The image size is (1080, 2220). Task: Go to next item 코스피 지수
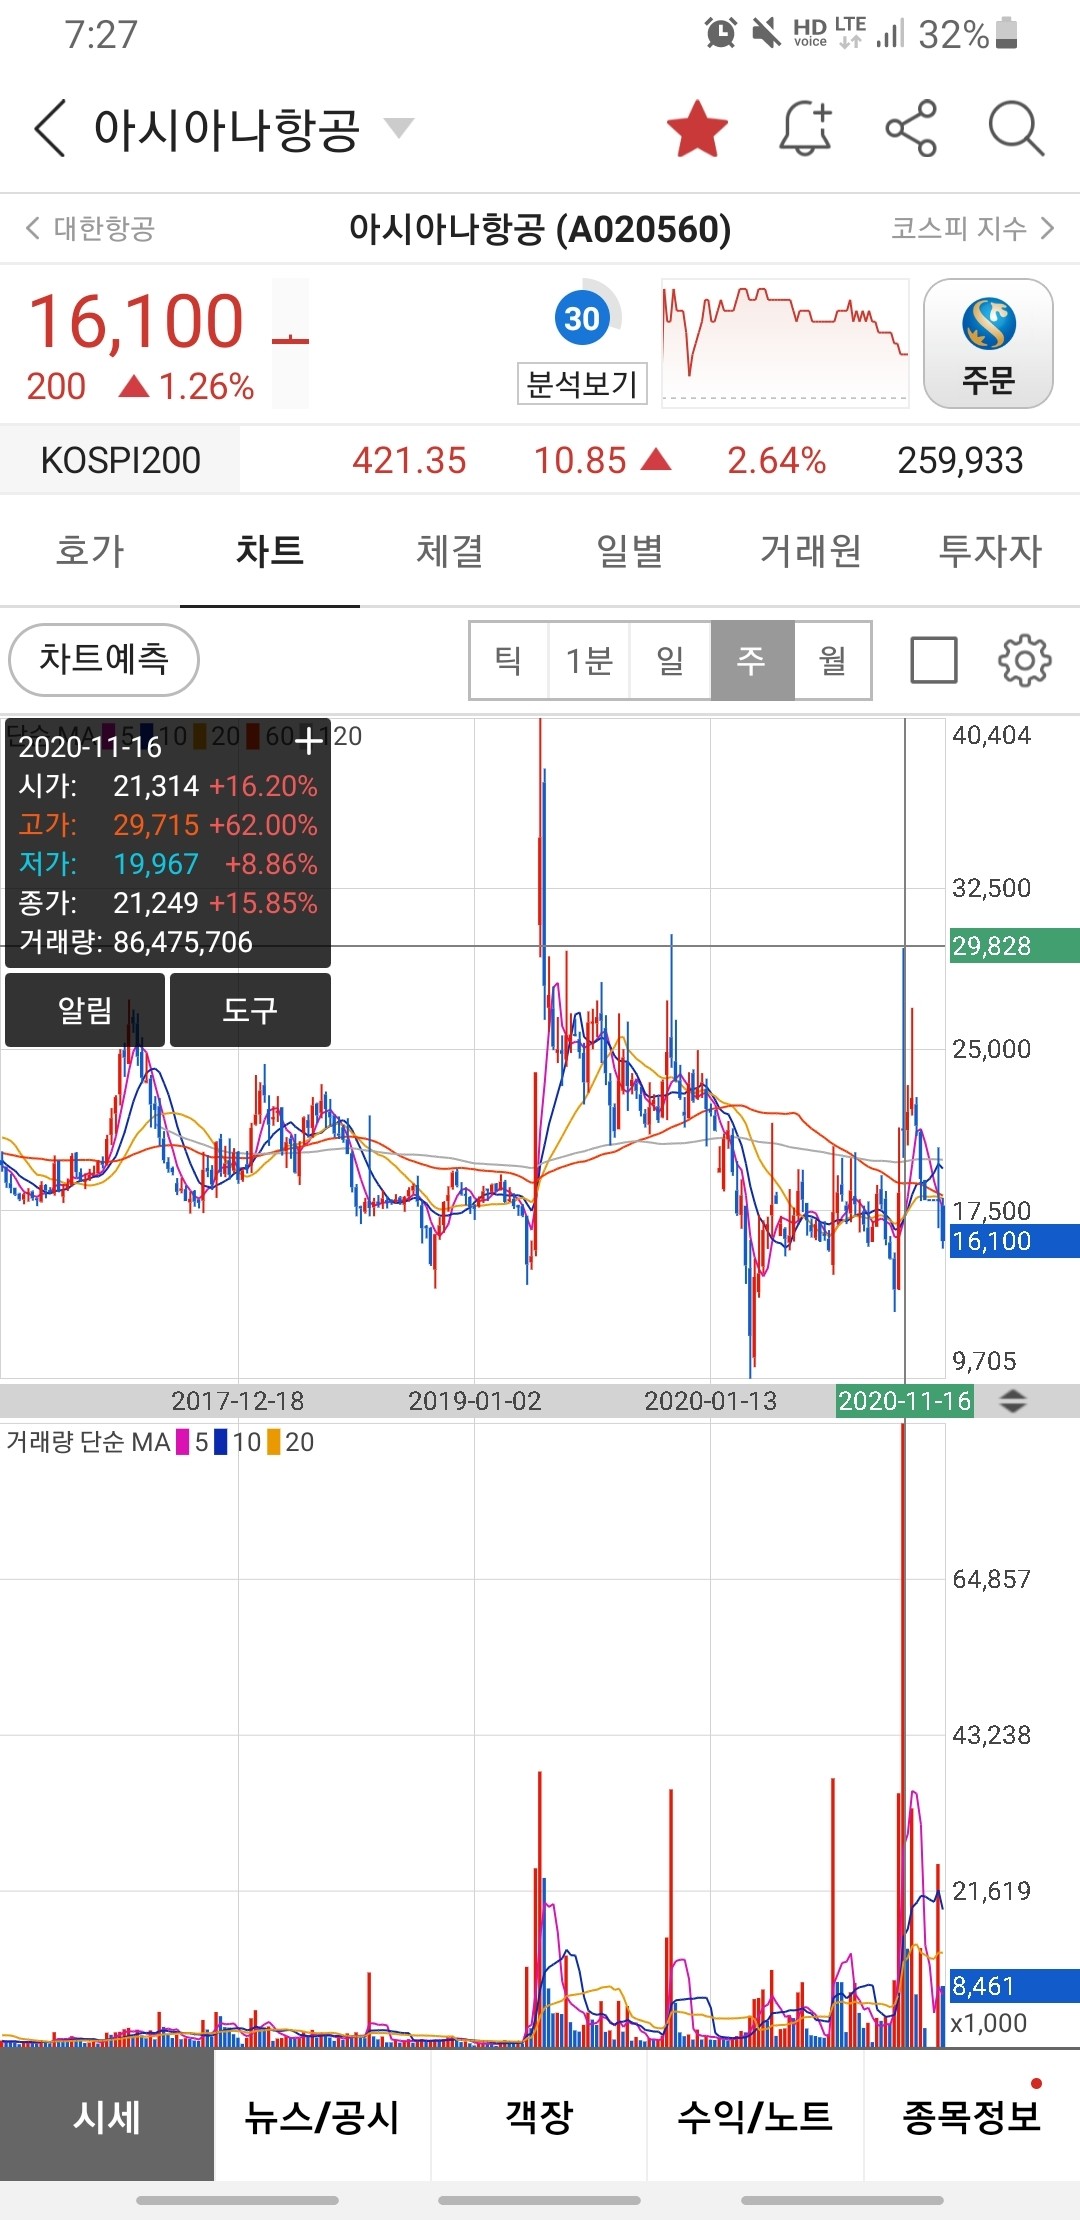point(973,228)
